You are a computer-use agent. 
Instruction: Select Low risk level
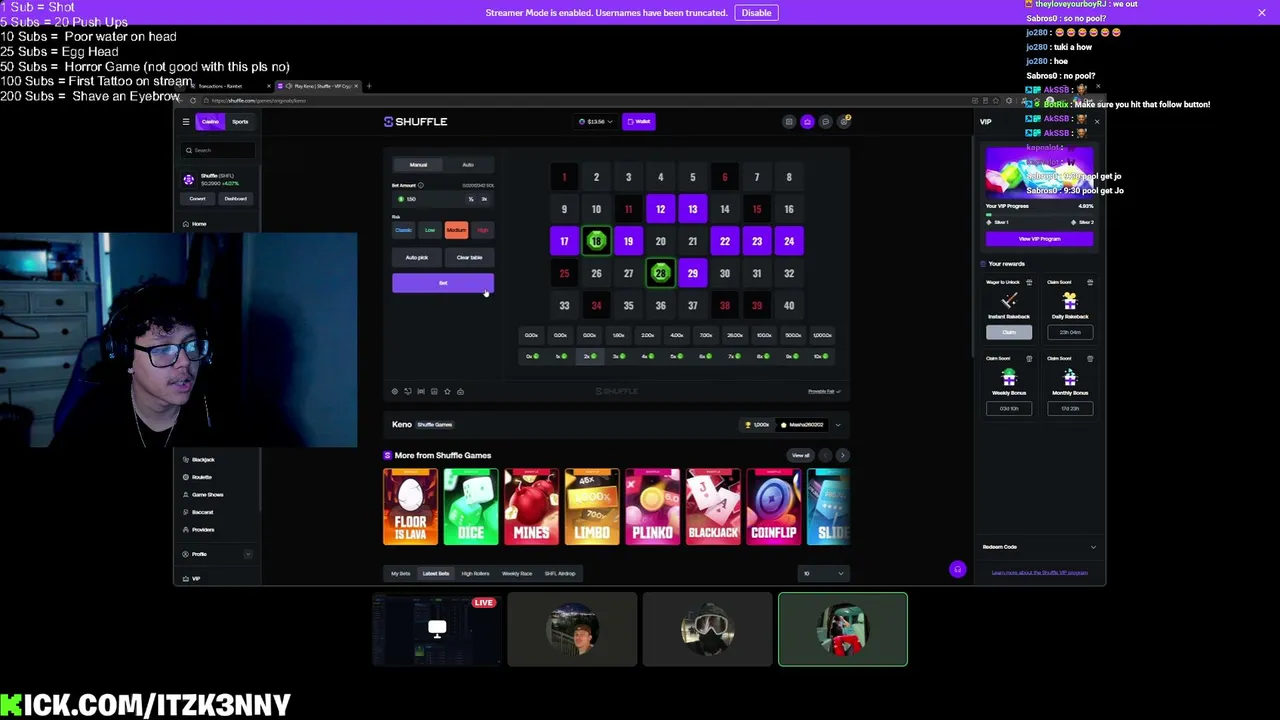[430, 231]
